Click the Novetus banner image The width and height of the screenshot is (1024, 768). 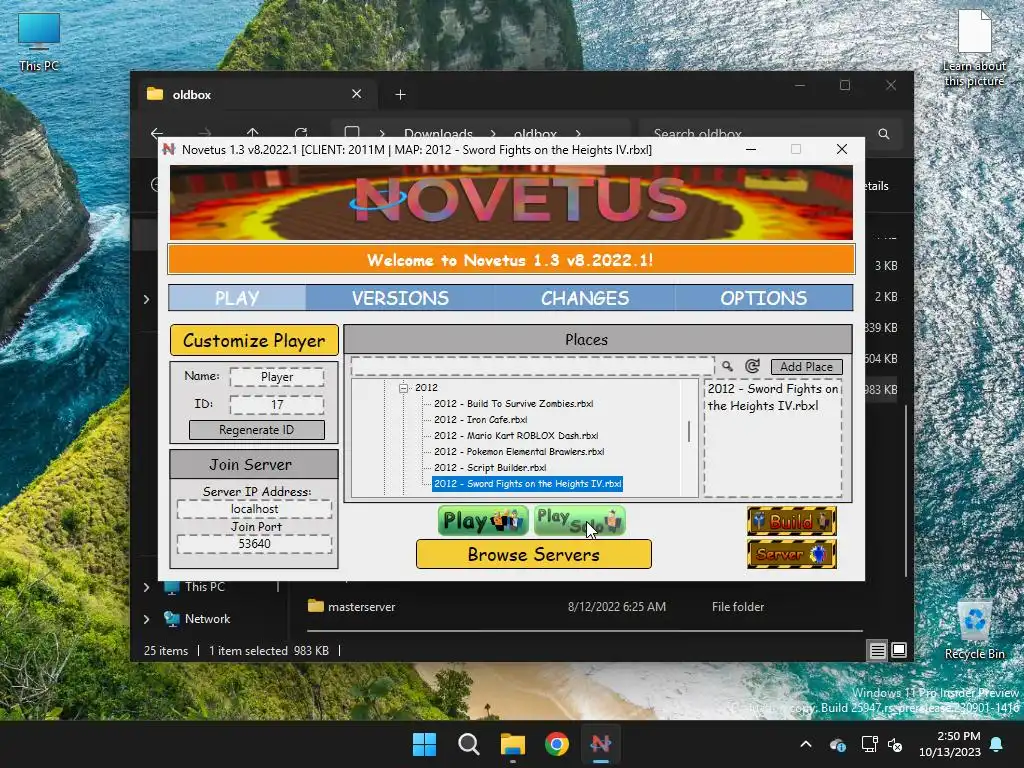[x=511, y=202]
